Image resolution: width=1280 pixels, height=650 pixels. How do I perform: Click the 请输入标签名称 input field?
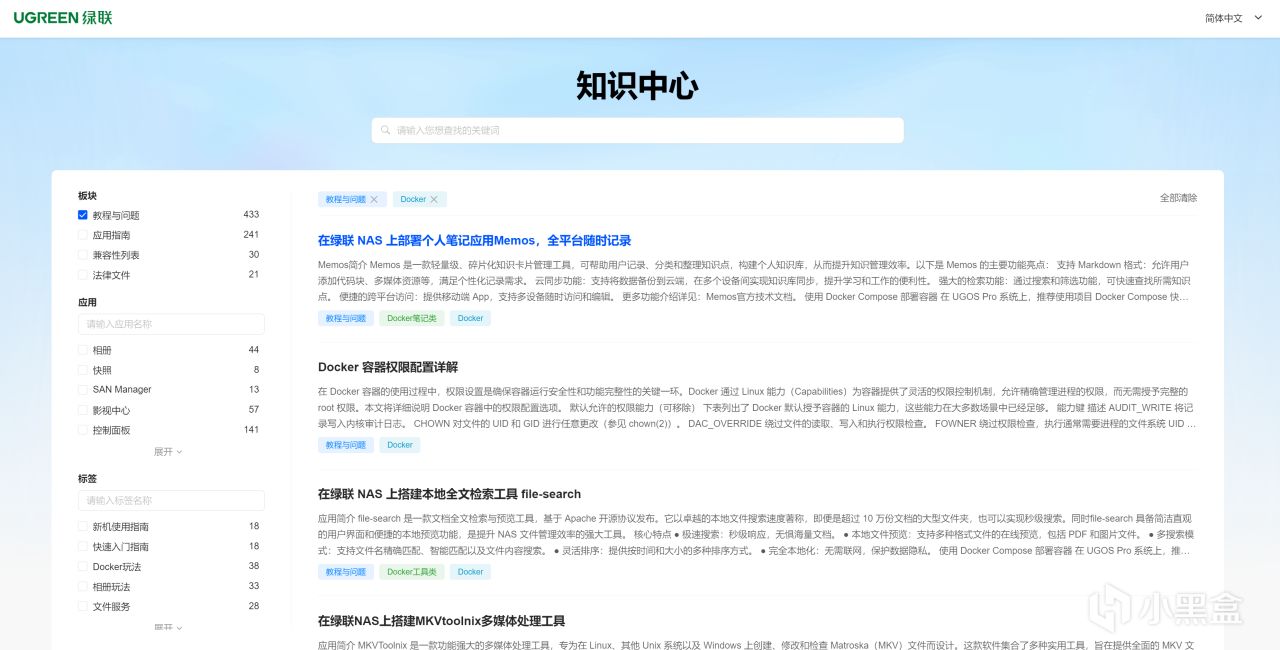pyautogui.click(x=171, y=500)
